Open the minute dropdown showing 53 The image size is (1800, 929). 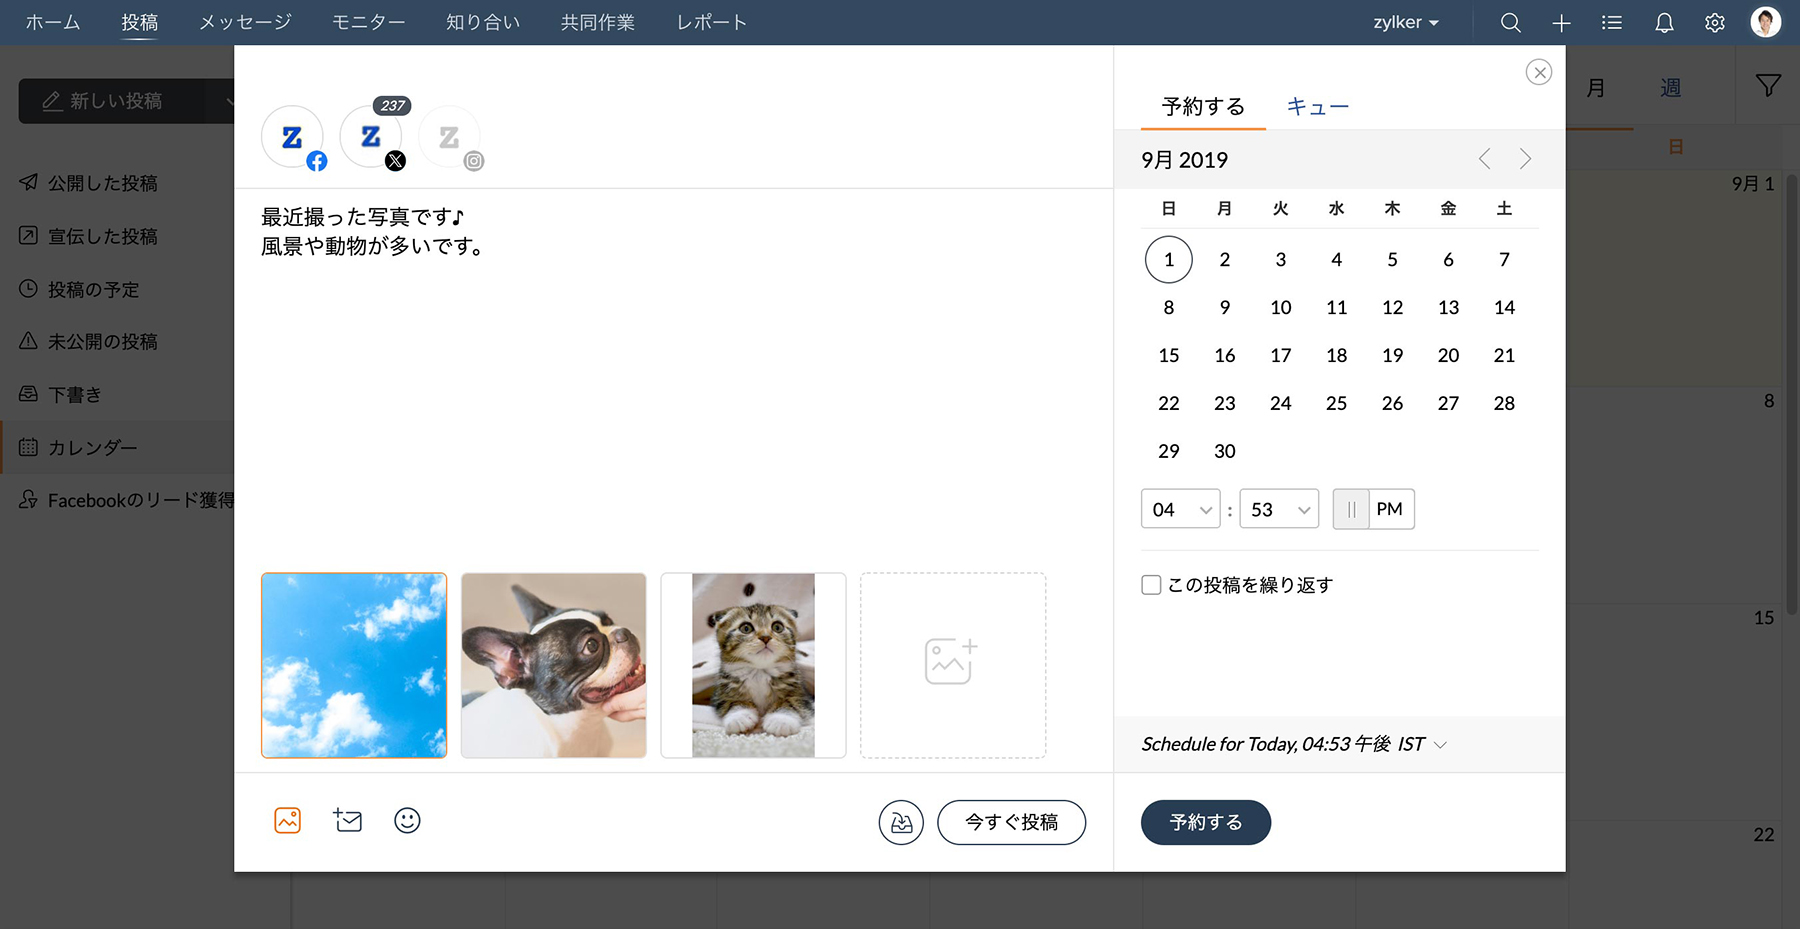point(1278,509)
